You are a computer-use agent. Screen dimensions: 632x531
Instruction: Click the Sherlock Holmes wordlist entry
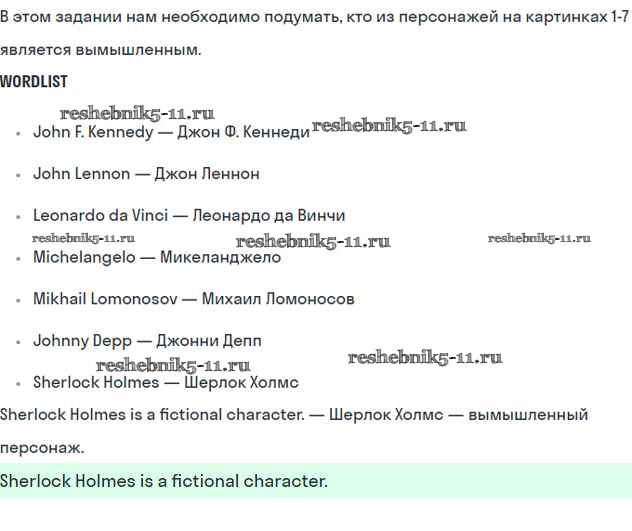point(165,382)
